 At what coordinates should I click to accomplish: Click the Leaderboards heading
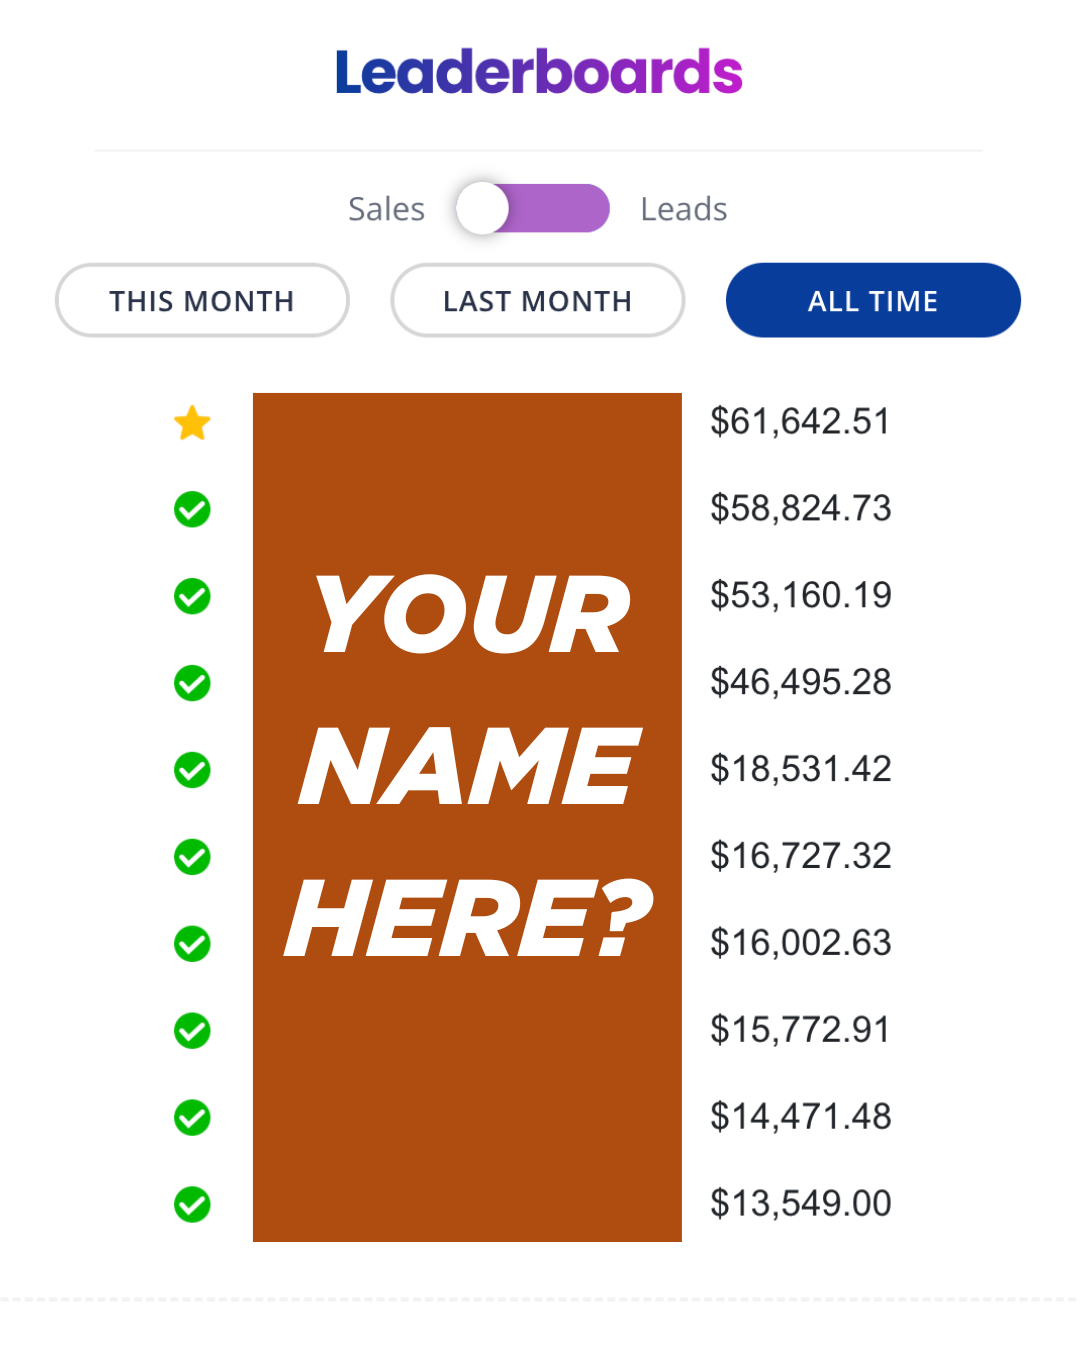coord(539,72)
